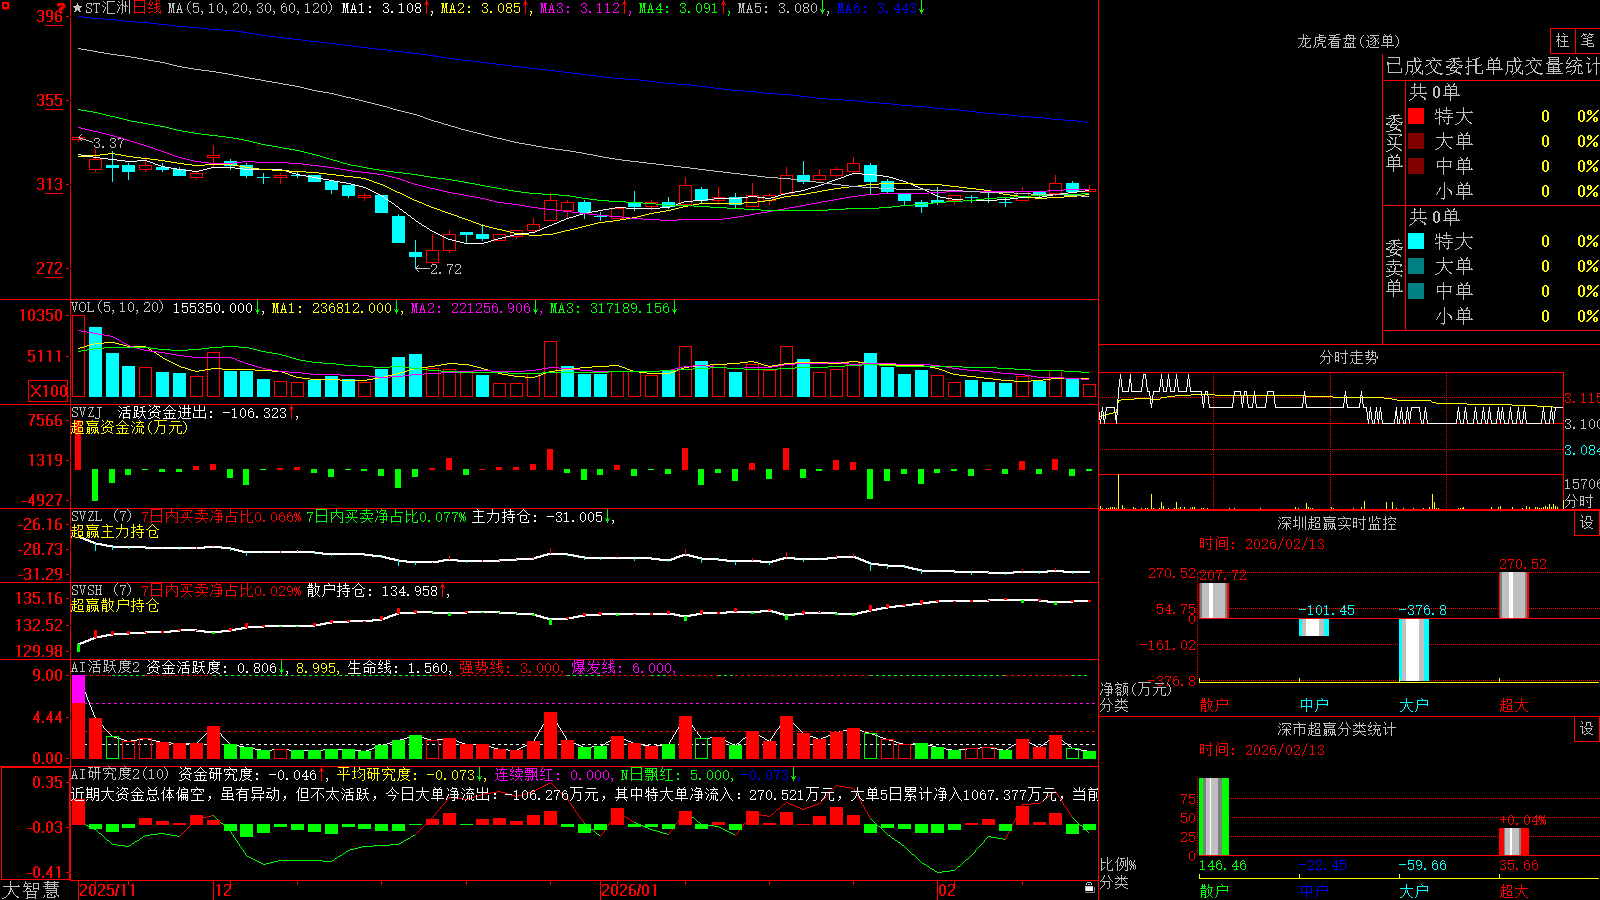
Task: Open 设 settings for 深市超赢分类统计 panel
Action: click(1587, 729)
